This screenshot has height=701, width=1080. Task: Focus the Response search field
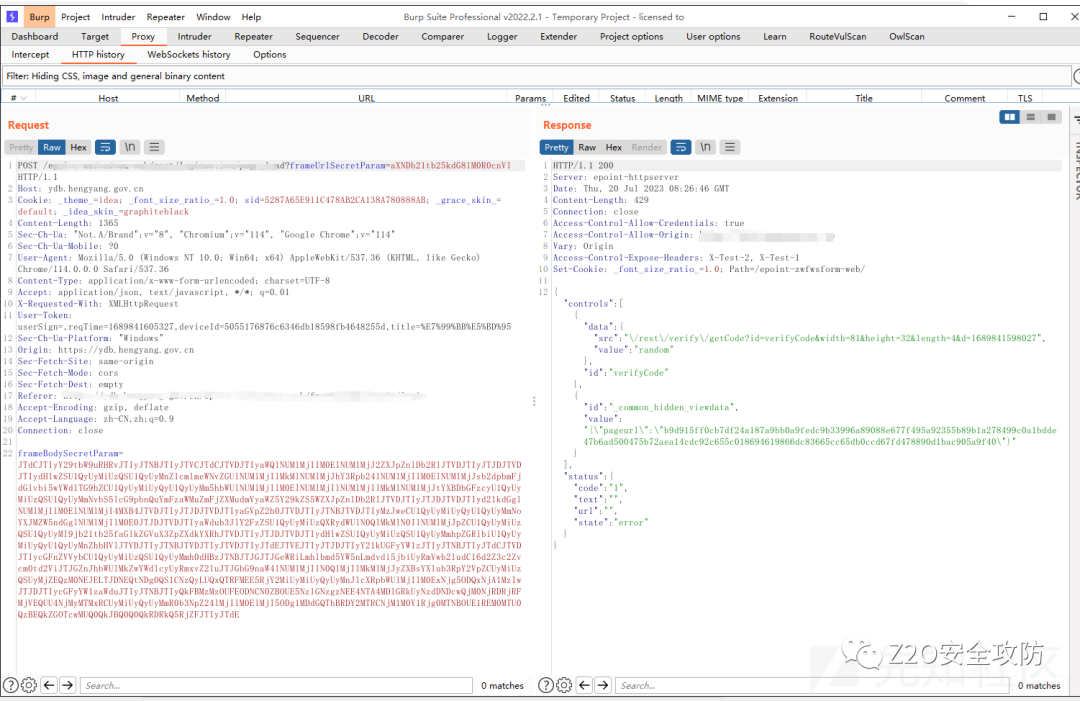(813, 685)
